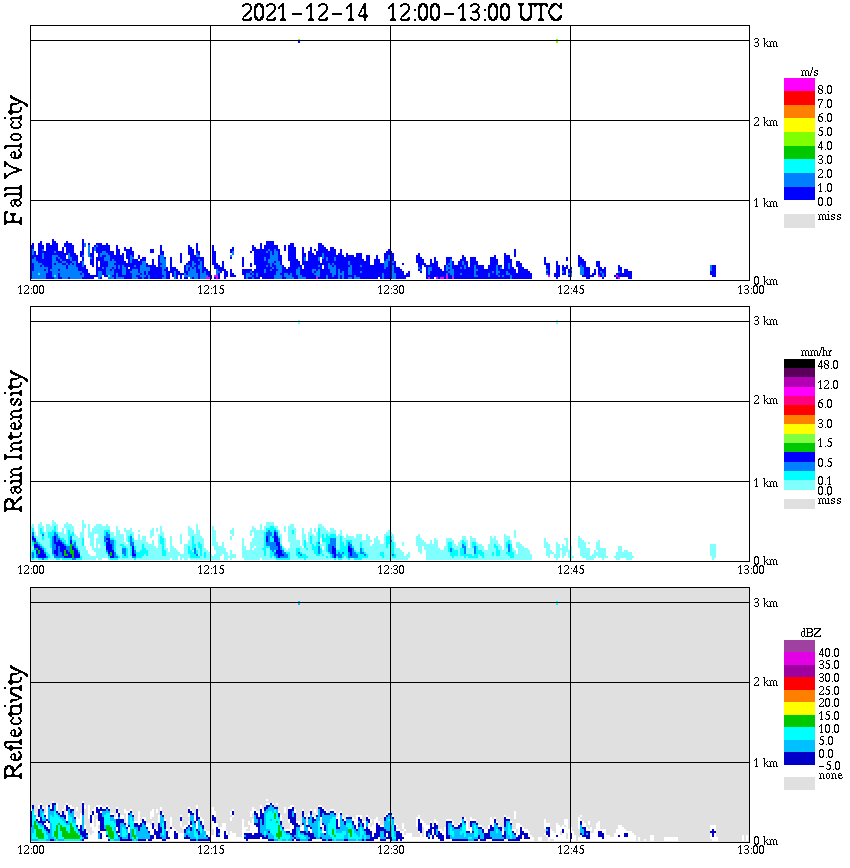Click the 2 km label on the Fall Velocity panel
Viewport: 850px width, 868px height.
tap(765, 122)
